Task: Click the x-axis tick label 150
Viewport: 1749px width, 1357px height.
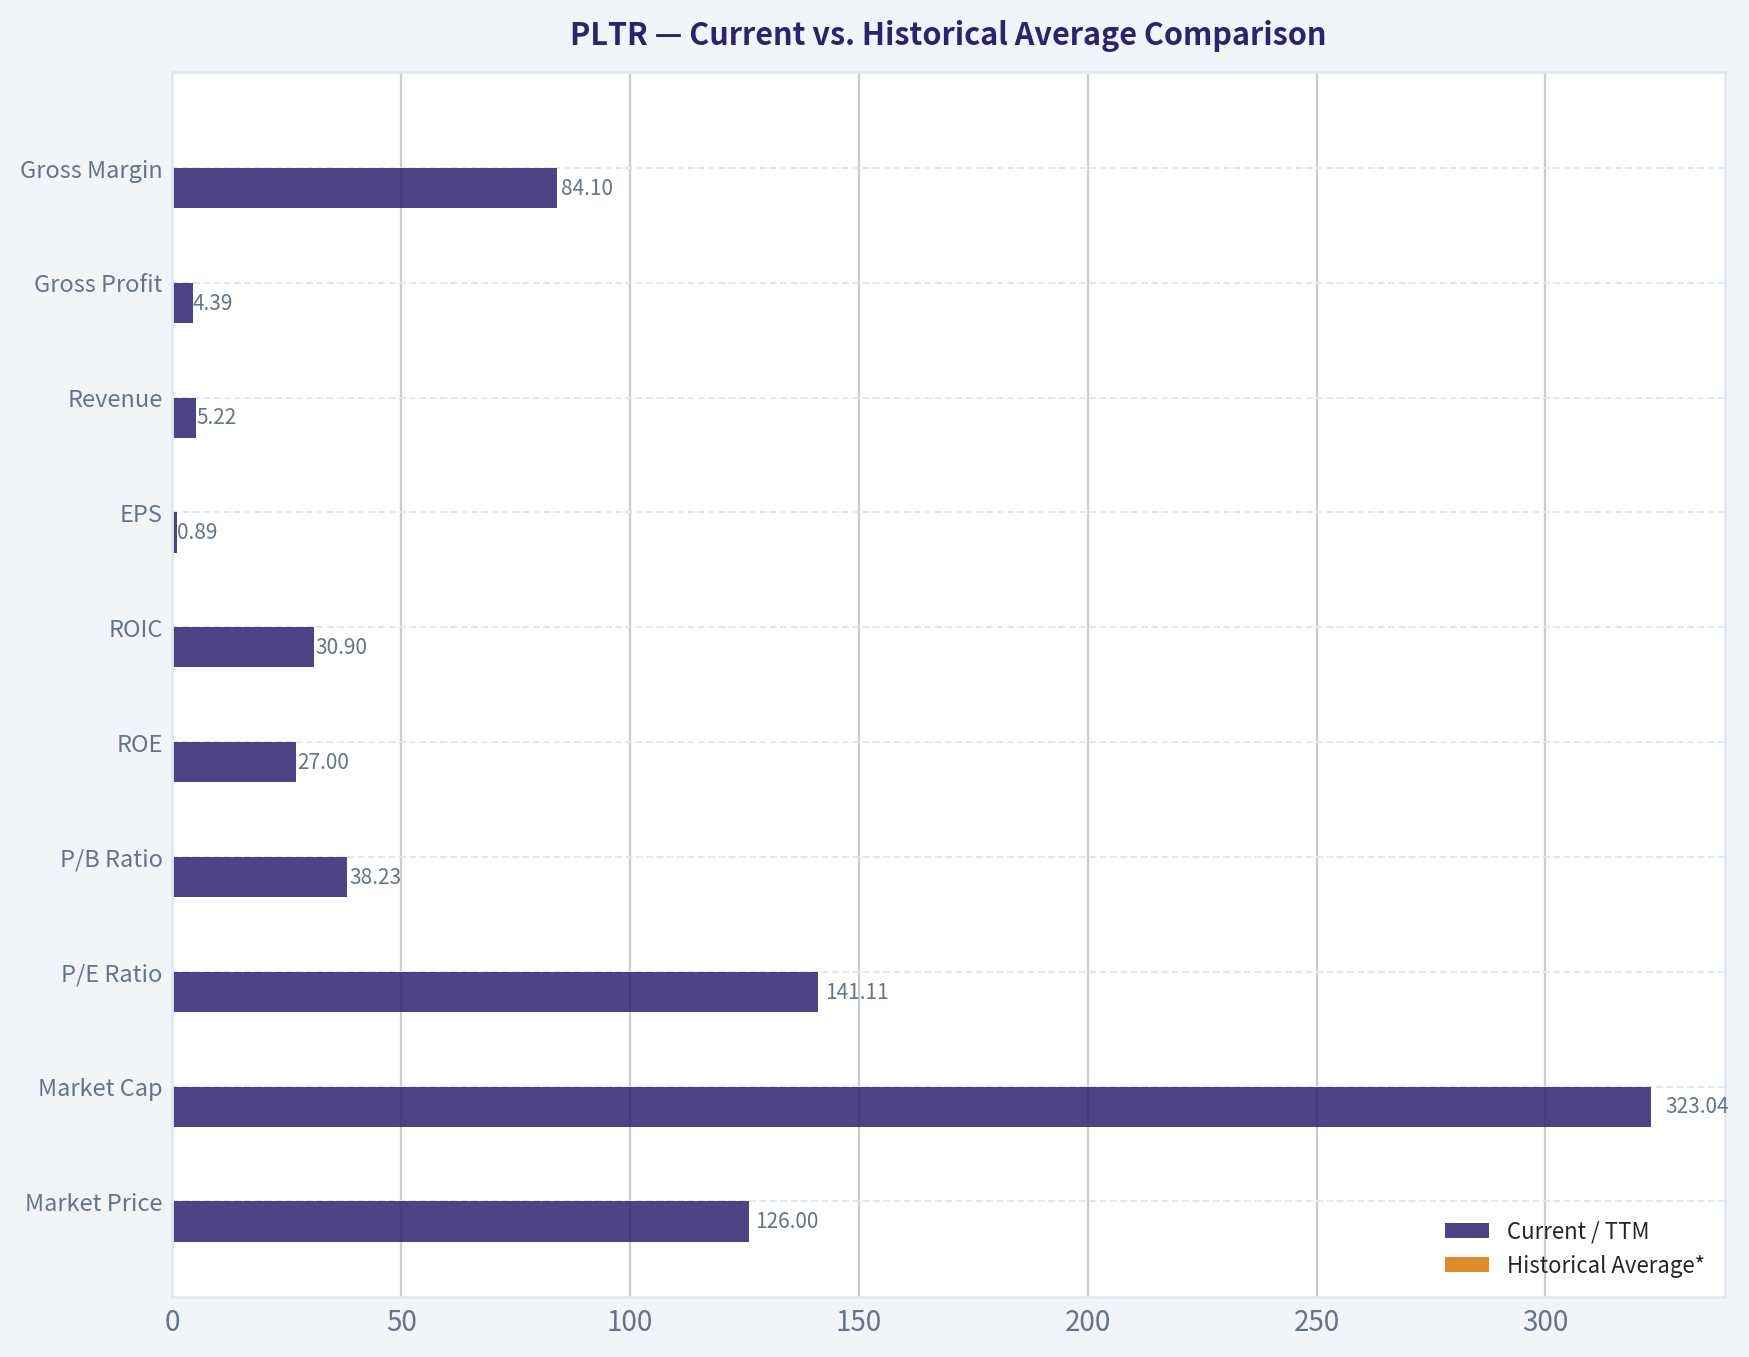Action: pyautogui.click(x=859, y=1322)
